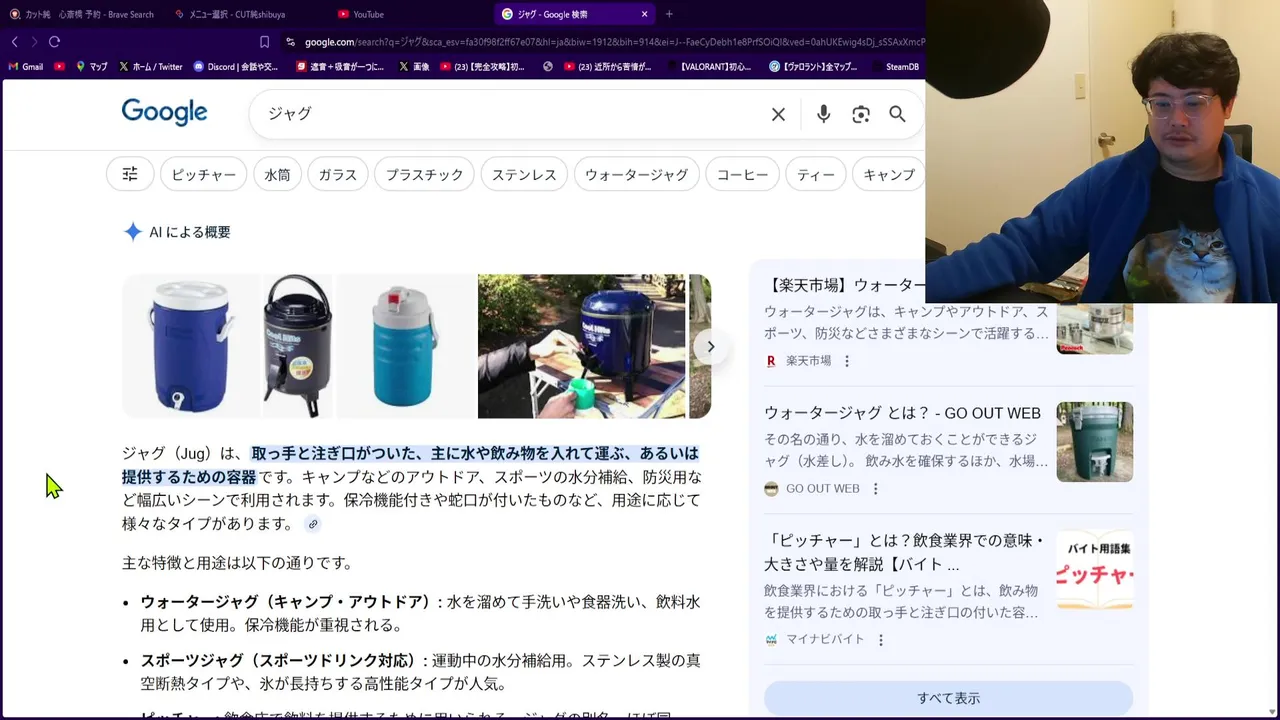Click the source link icon after summary

pos(313,524)
